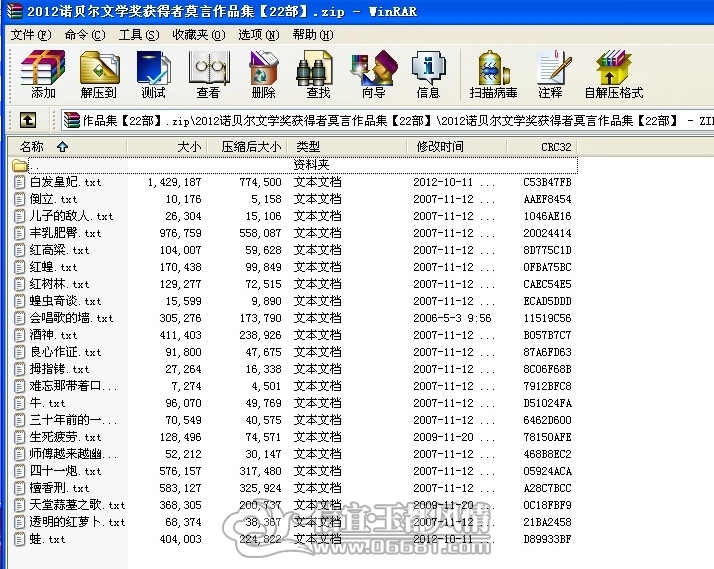Viewport: 714px width, 569px height.
Task: Sort by the 名称 column header
Action: [67, 147]
